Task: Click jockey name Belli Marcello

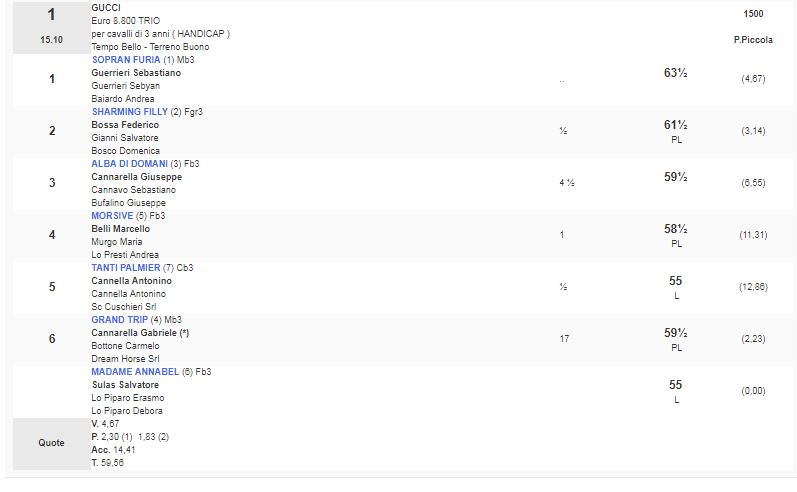Action: click(120, 229)
